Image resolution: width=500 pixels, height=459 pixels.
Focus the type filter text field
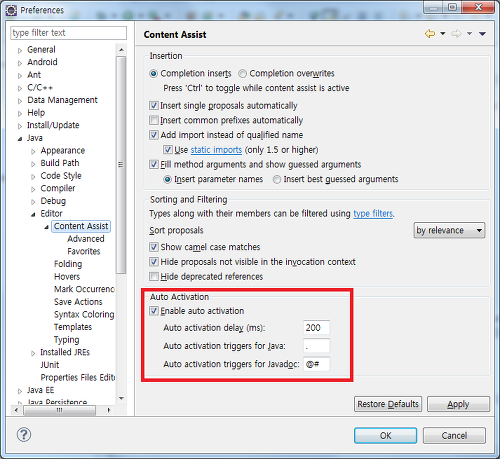[x=68, y=33]
